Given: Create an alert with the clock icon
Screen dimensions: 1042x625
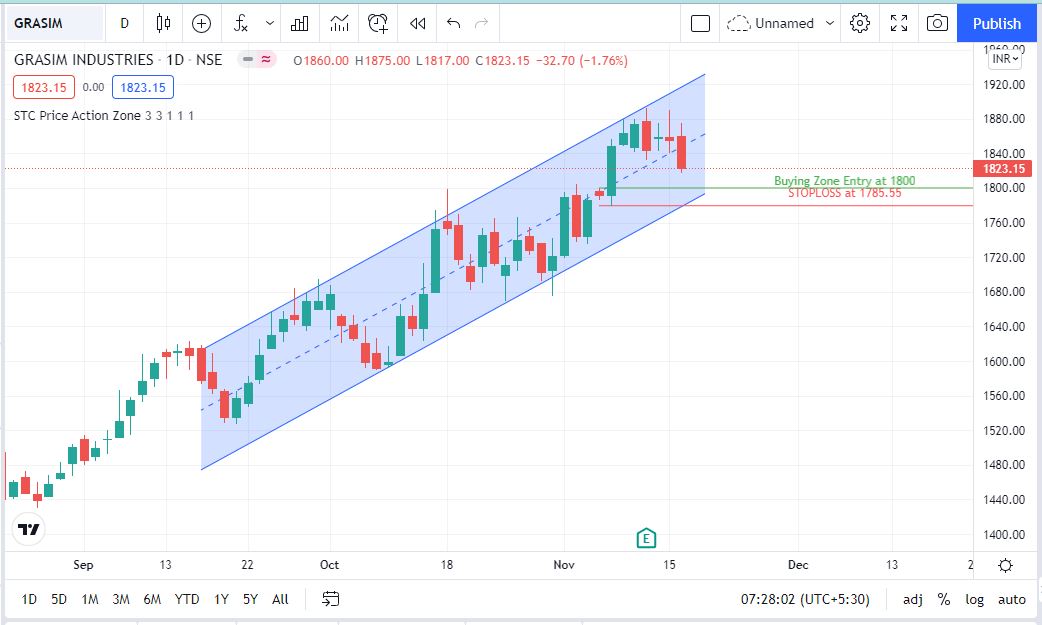Looking at the screenshot, I should 378,23.
